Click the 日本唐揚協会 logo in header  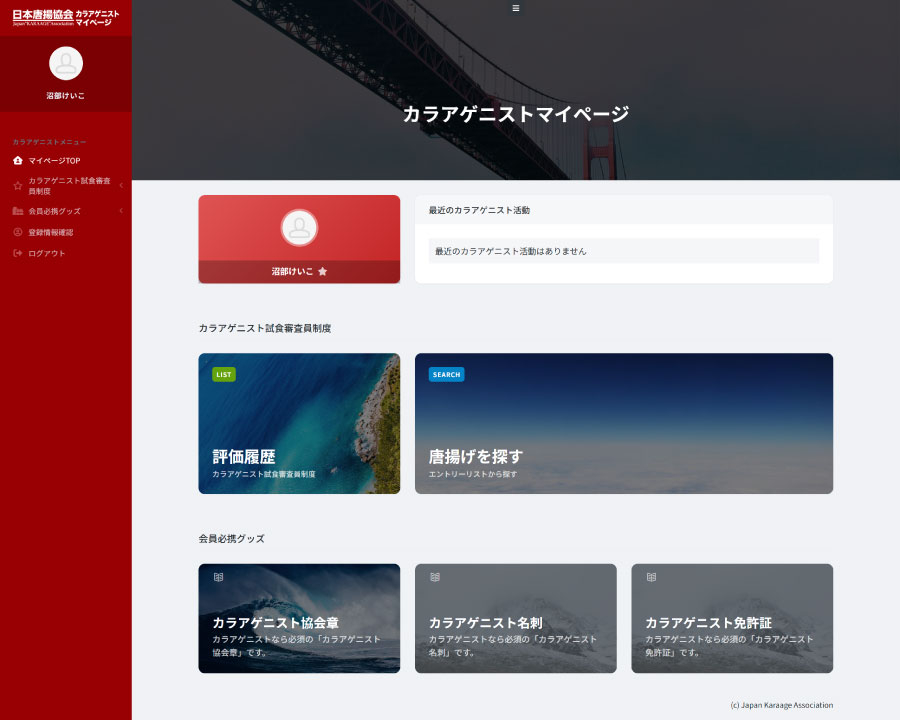43,18
